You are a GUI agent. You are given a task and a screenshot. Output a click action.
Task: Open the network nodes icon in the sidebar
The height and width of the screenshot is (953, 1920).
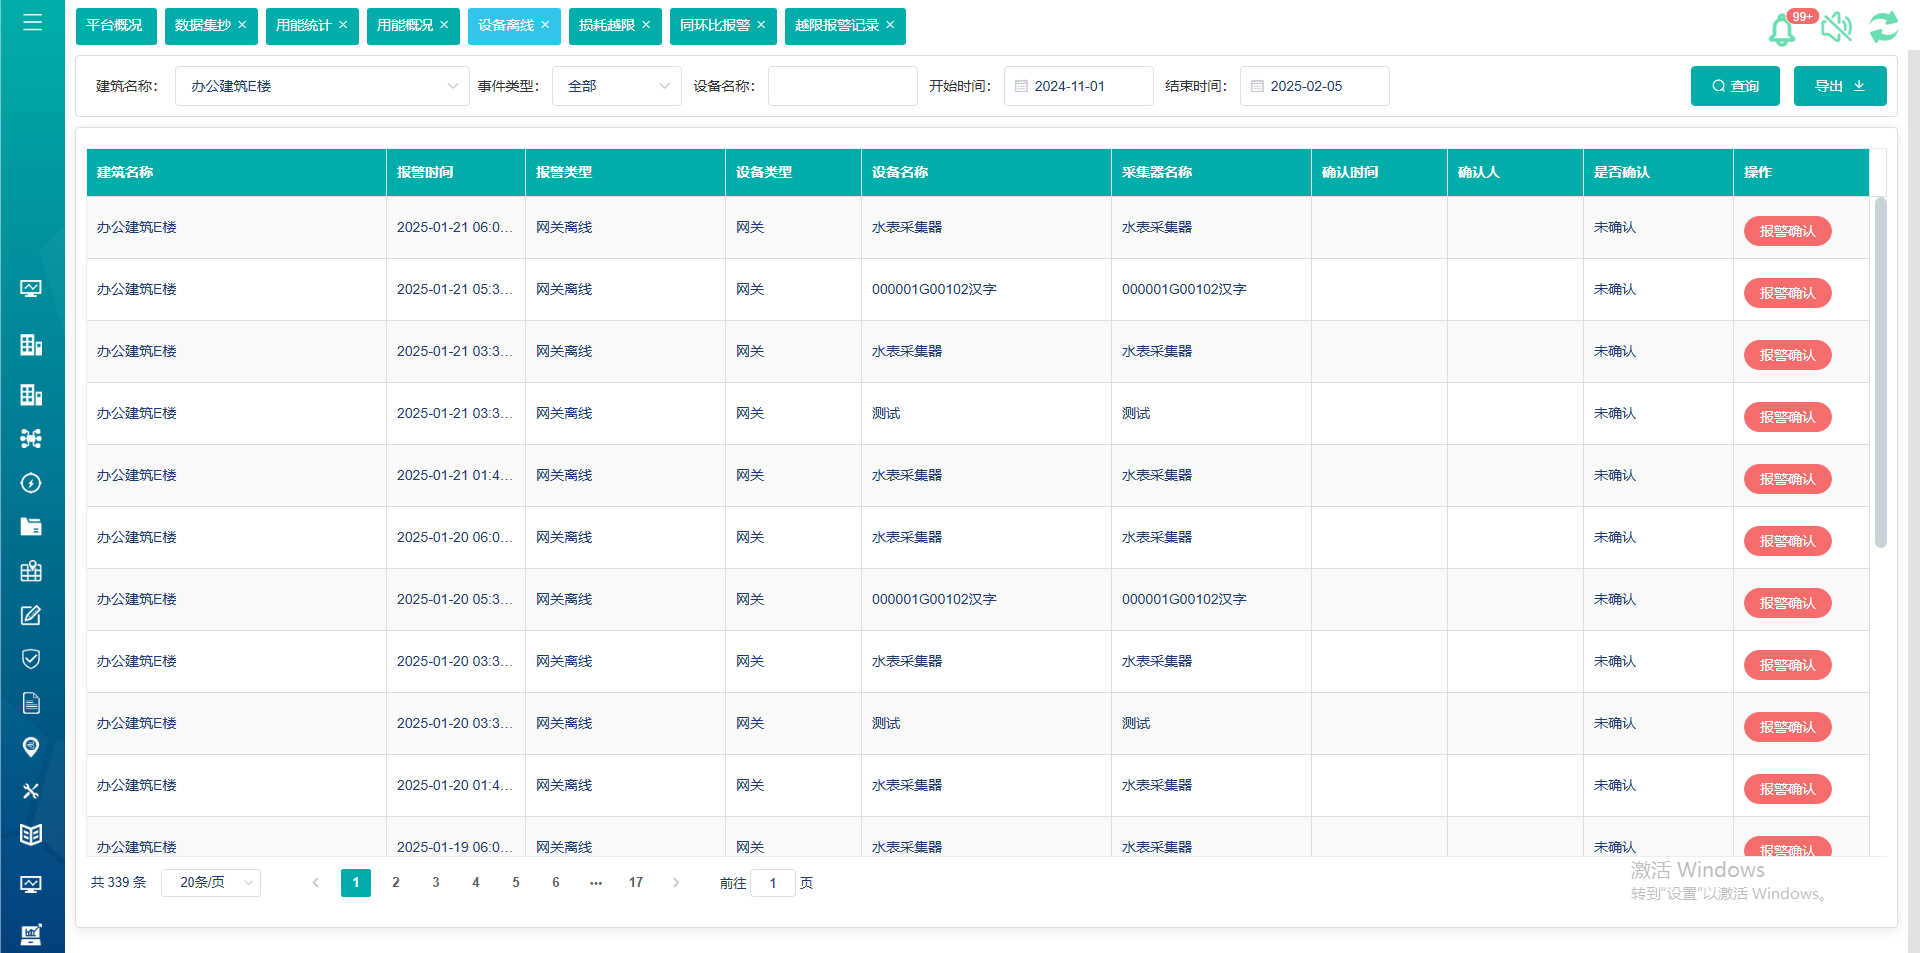pyautogui.click(x=31, y=438)
